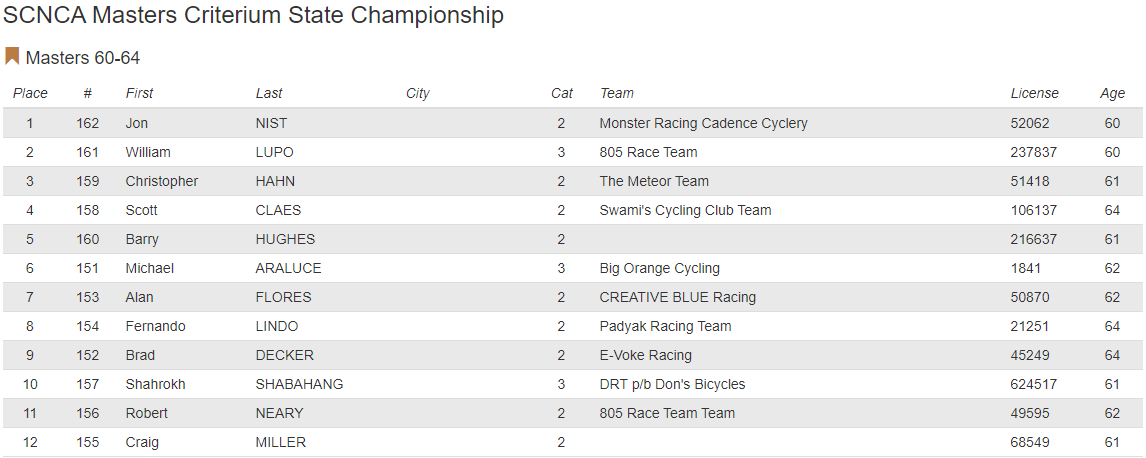Click the Cat column header
This screenshot has height=458, width=1146.
coord(562,93)
